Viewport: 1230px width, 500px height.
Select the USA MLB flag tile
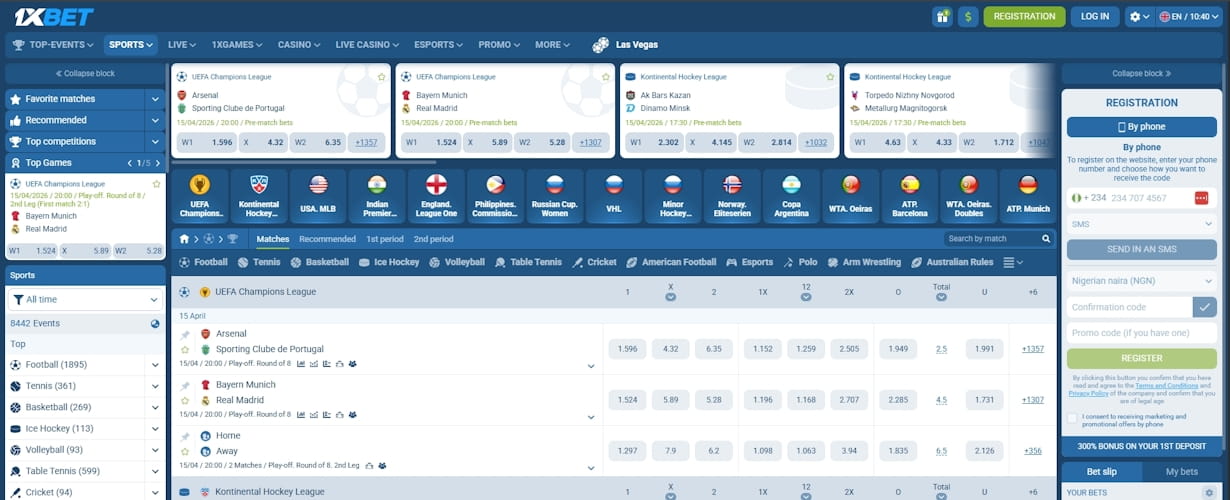tap(319, 196)
